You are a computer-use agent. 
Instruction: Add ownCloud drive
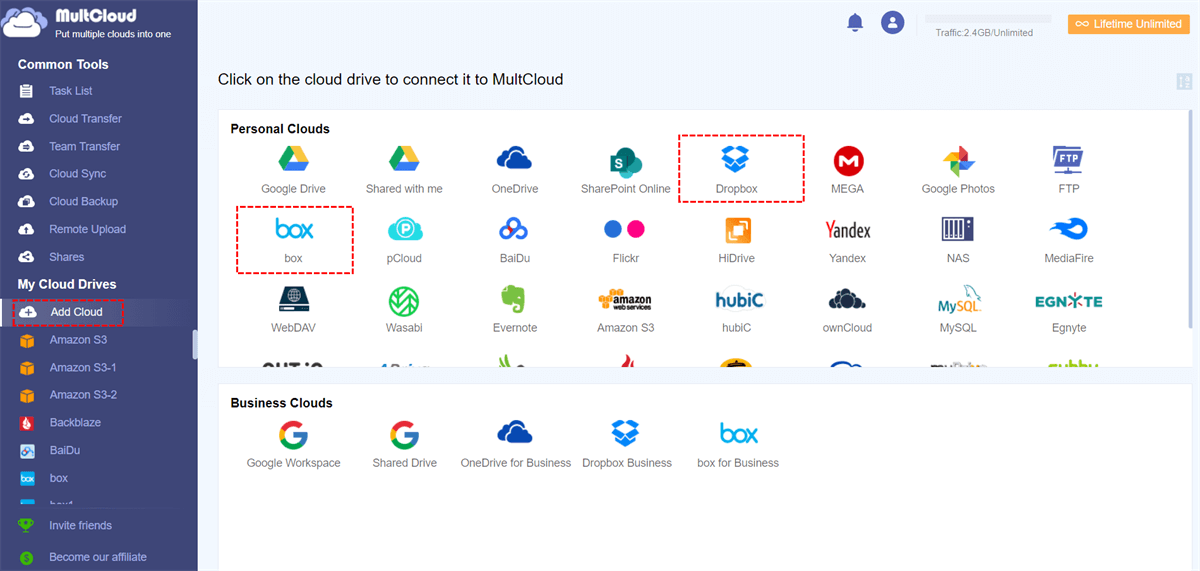(x=848, y=309)
